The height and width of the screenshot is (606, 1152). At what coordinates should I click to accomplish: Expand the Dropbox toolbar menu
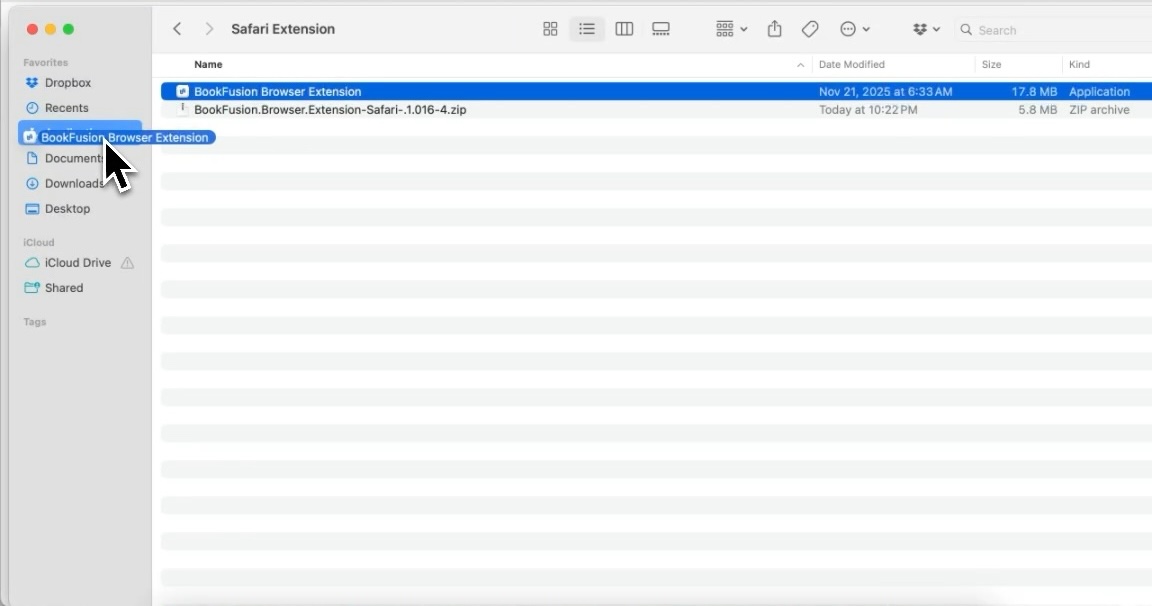[x=926, y=29]
